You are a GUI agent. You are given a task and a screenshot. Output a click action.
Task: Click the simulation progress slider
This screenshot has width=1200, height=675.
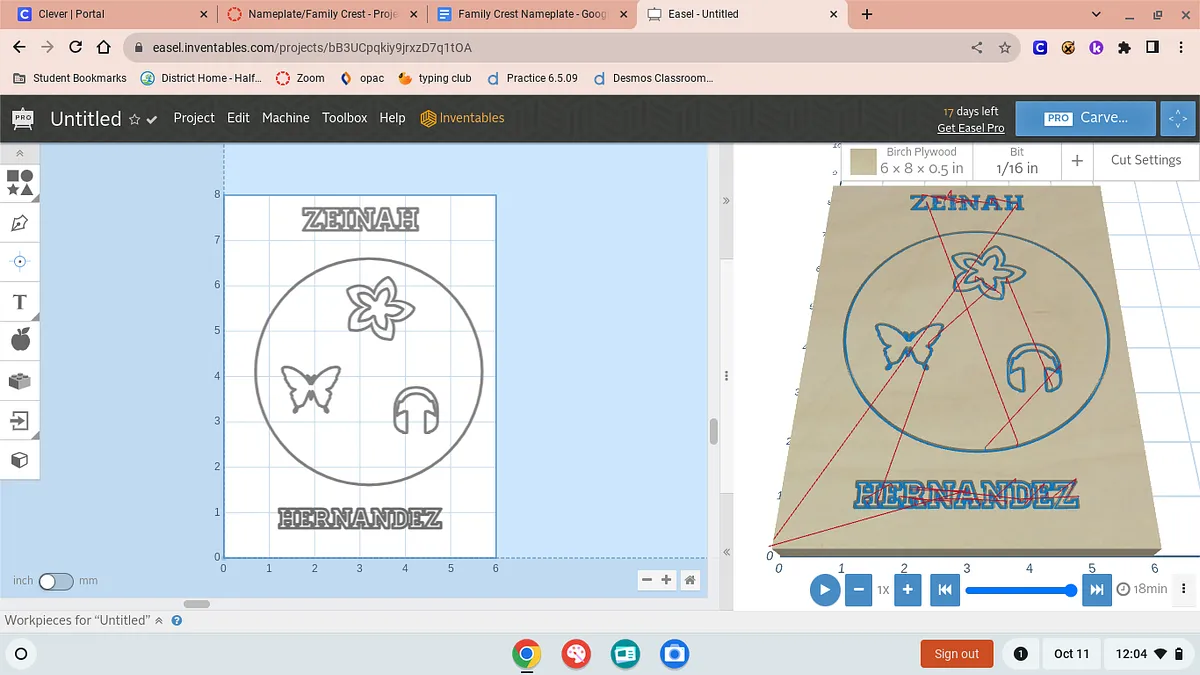click(1018, 590)
